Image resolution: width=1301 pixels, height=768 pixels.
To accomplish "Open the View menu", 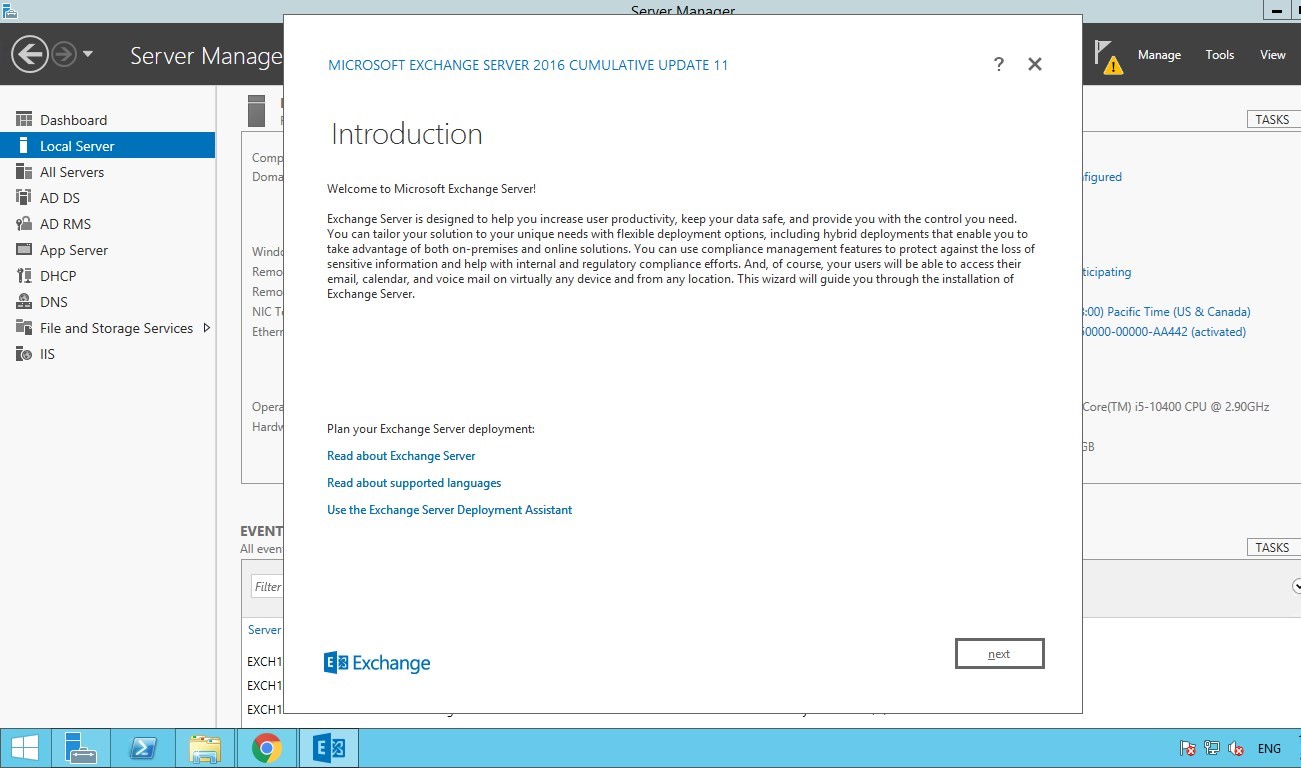I will point(1273,55).
